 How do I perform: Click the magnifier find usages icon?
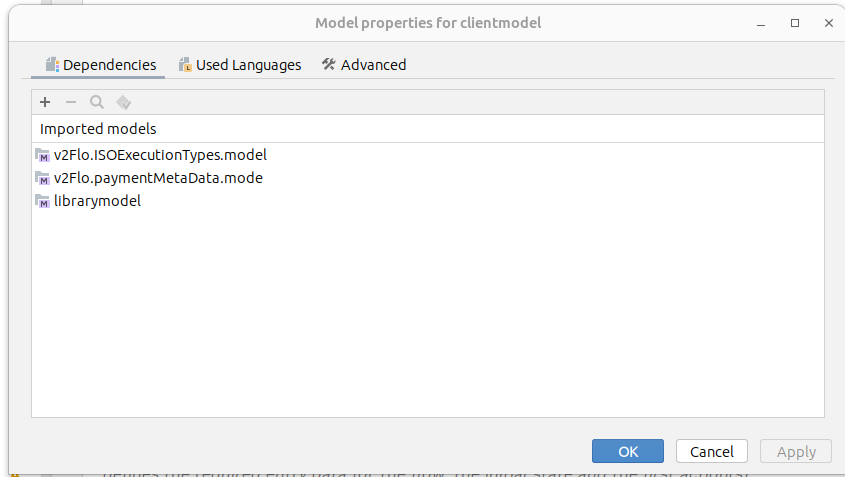(x=97, y=102)
